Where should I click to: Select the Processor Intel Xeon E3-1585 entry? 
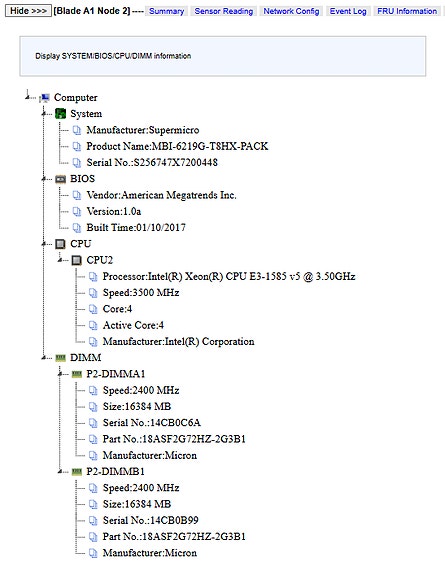(229, 276)
